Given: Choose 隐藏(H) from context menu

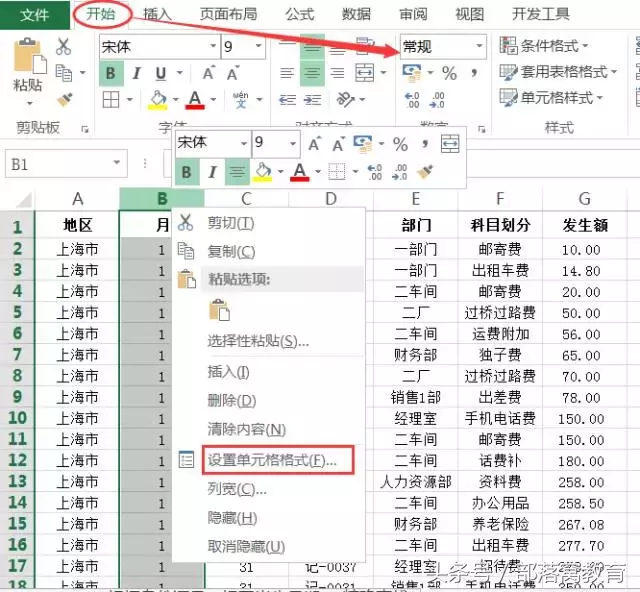Looking at the screenshot, I should [269, 518].
